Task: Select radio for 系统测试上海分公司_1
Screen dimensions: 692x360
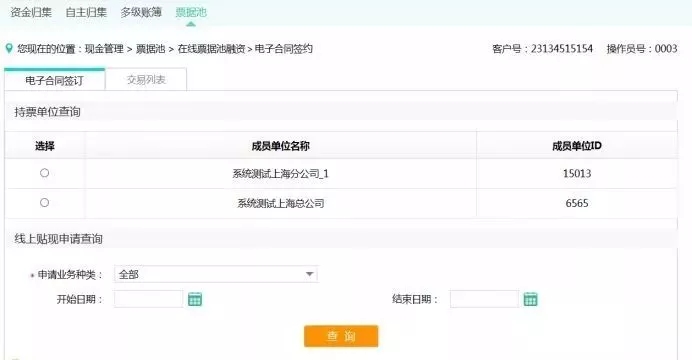Action: pyautogui.click(x=44, y=173)
